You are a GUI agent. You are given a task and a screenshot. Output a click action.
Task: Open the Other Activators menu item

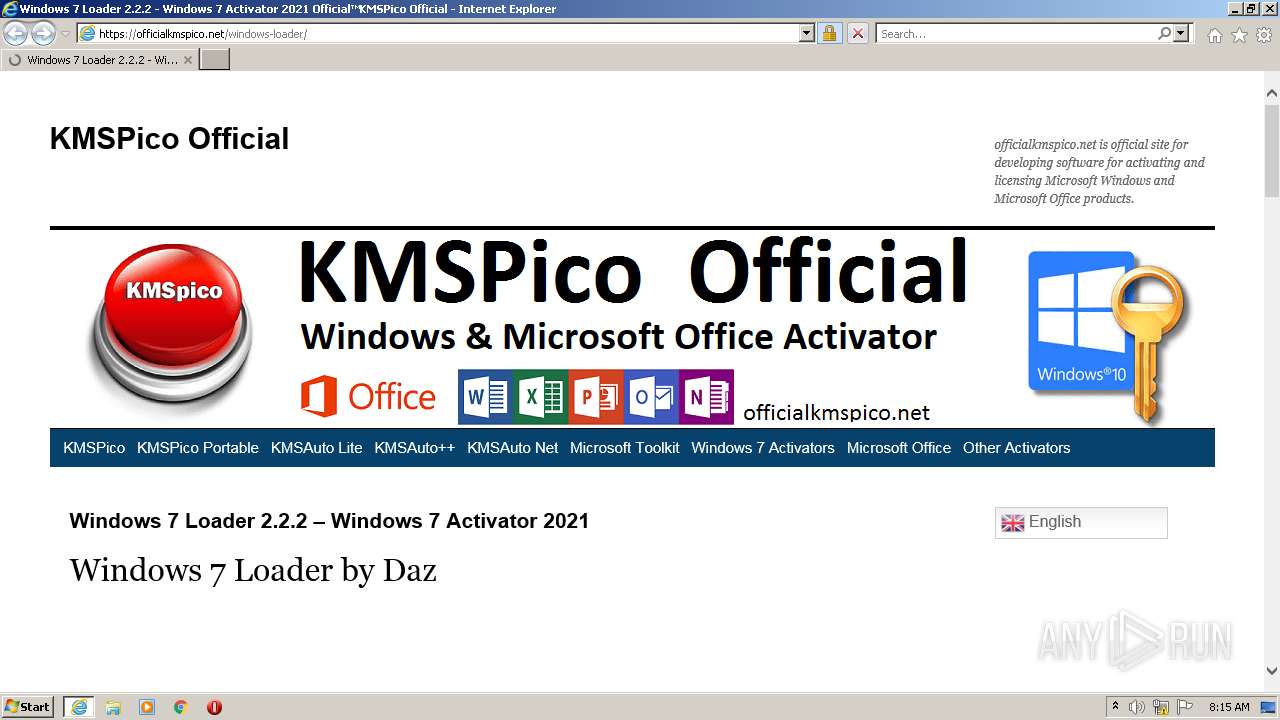1017,448
